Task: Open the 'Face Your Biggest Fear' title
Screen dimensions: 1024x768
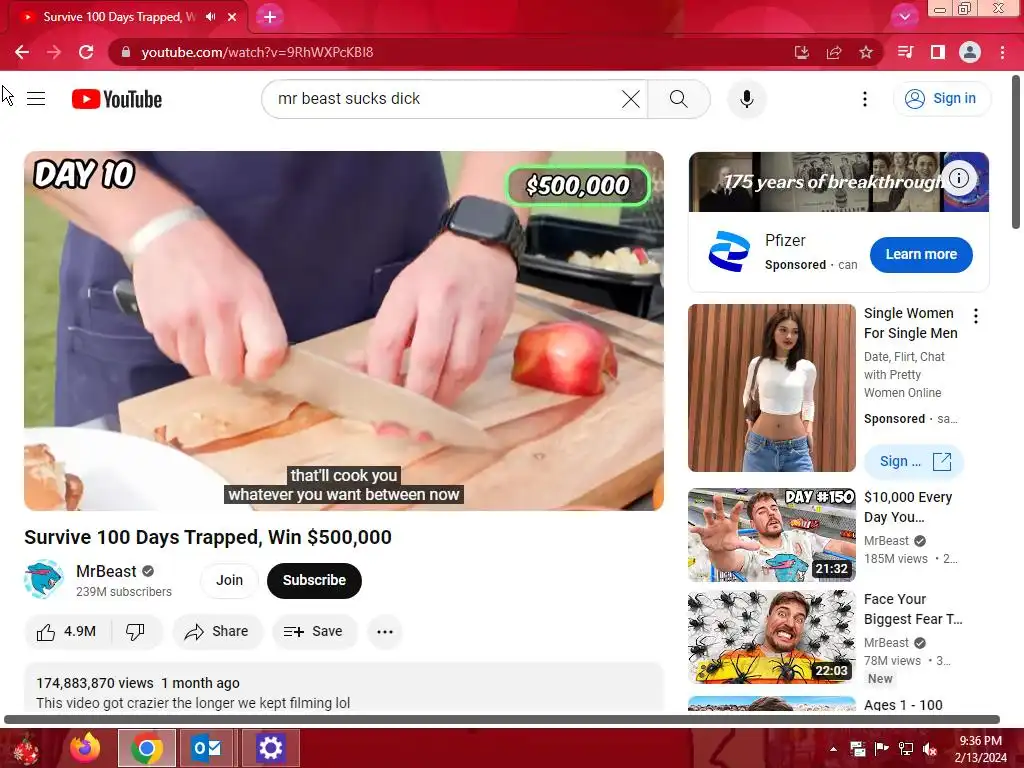Action: tap(912, 609)
